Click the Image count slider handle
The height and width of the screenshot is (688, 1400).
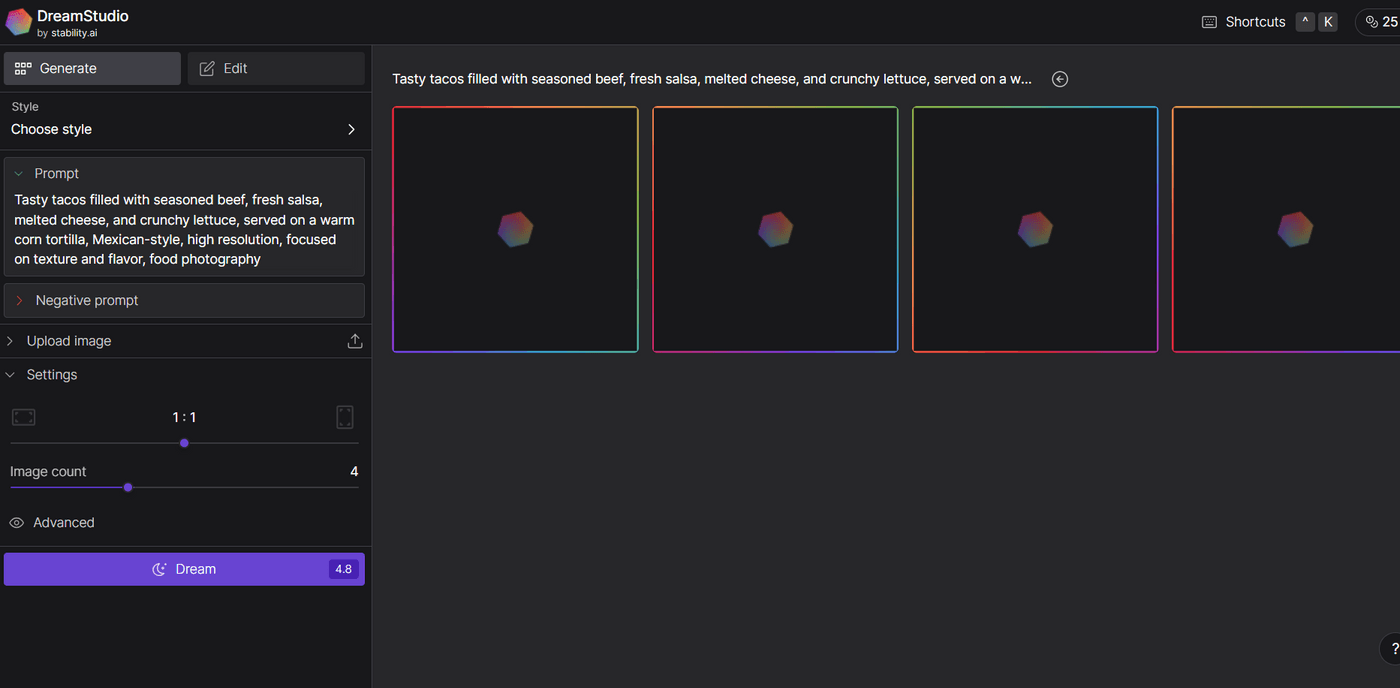(128, 488)
